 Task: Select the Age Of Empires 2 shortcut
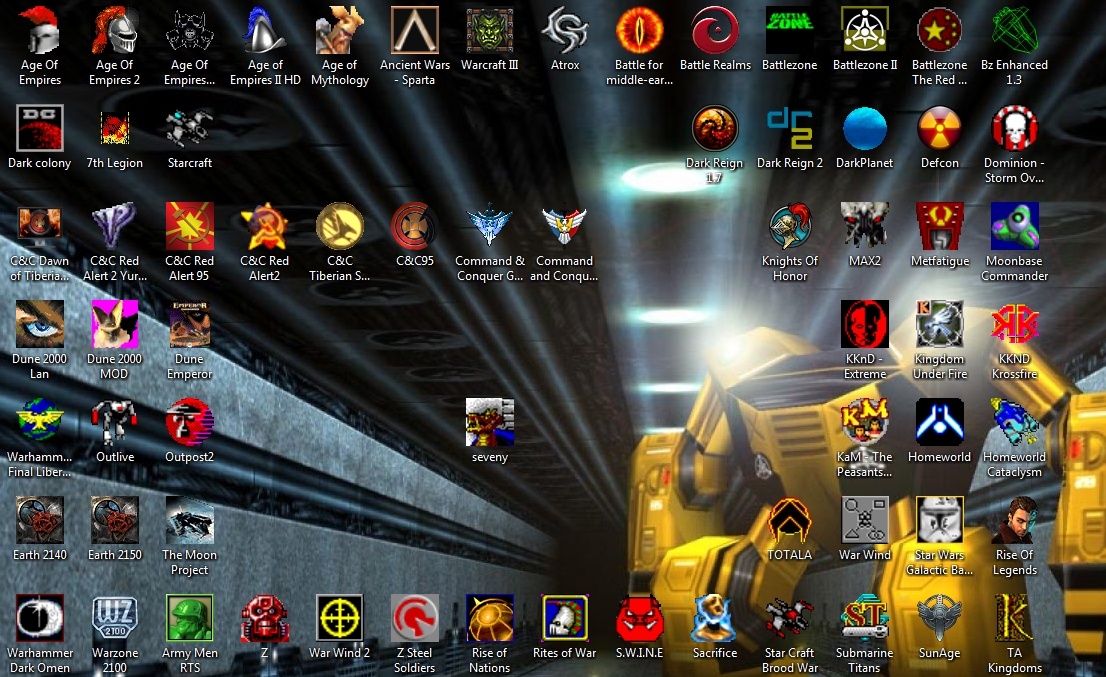coord(114,31)
